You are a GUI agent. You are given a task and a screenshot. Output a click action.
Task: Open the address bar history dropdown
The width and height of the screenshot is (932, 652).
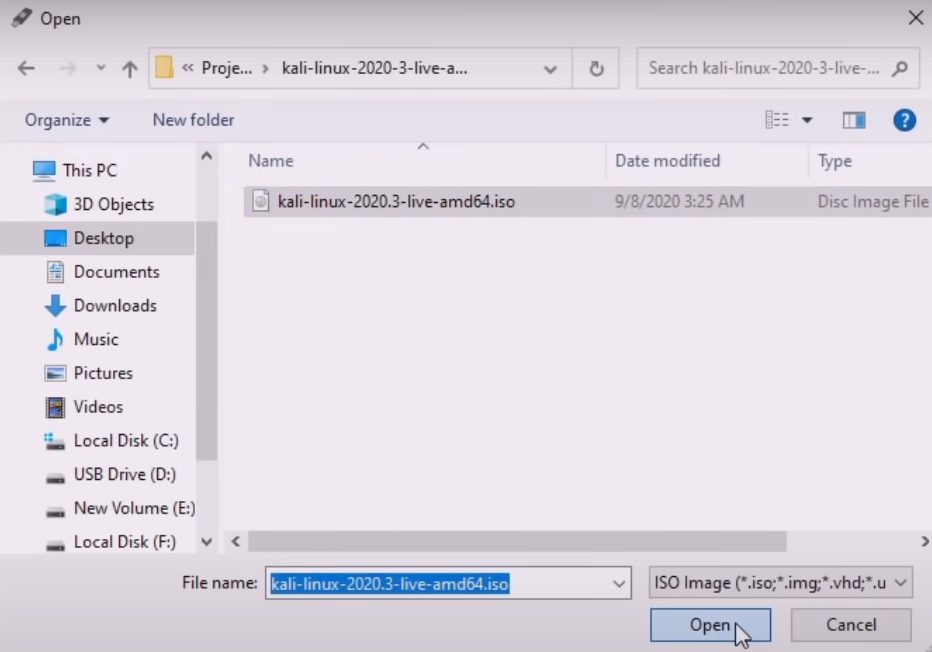coord(550,69)
